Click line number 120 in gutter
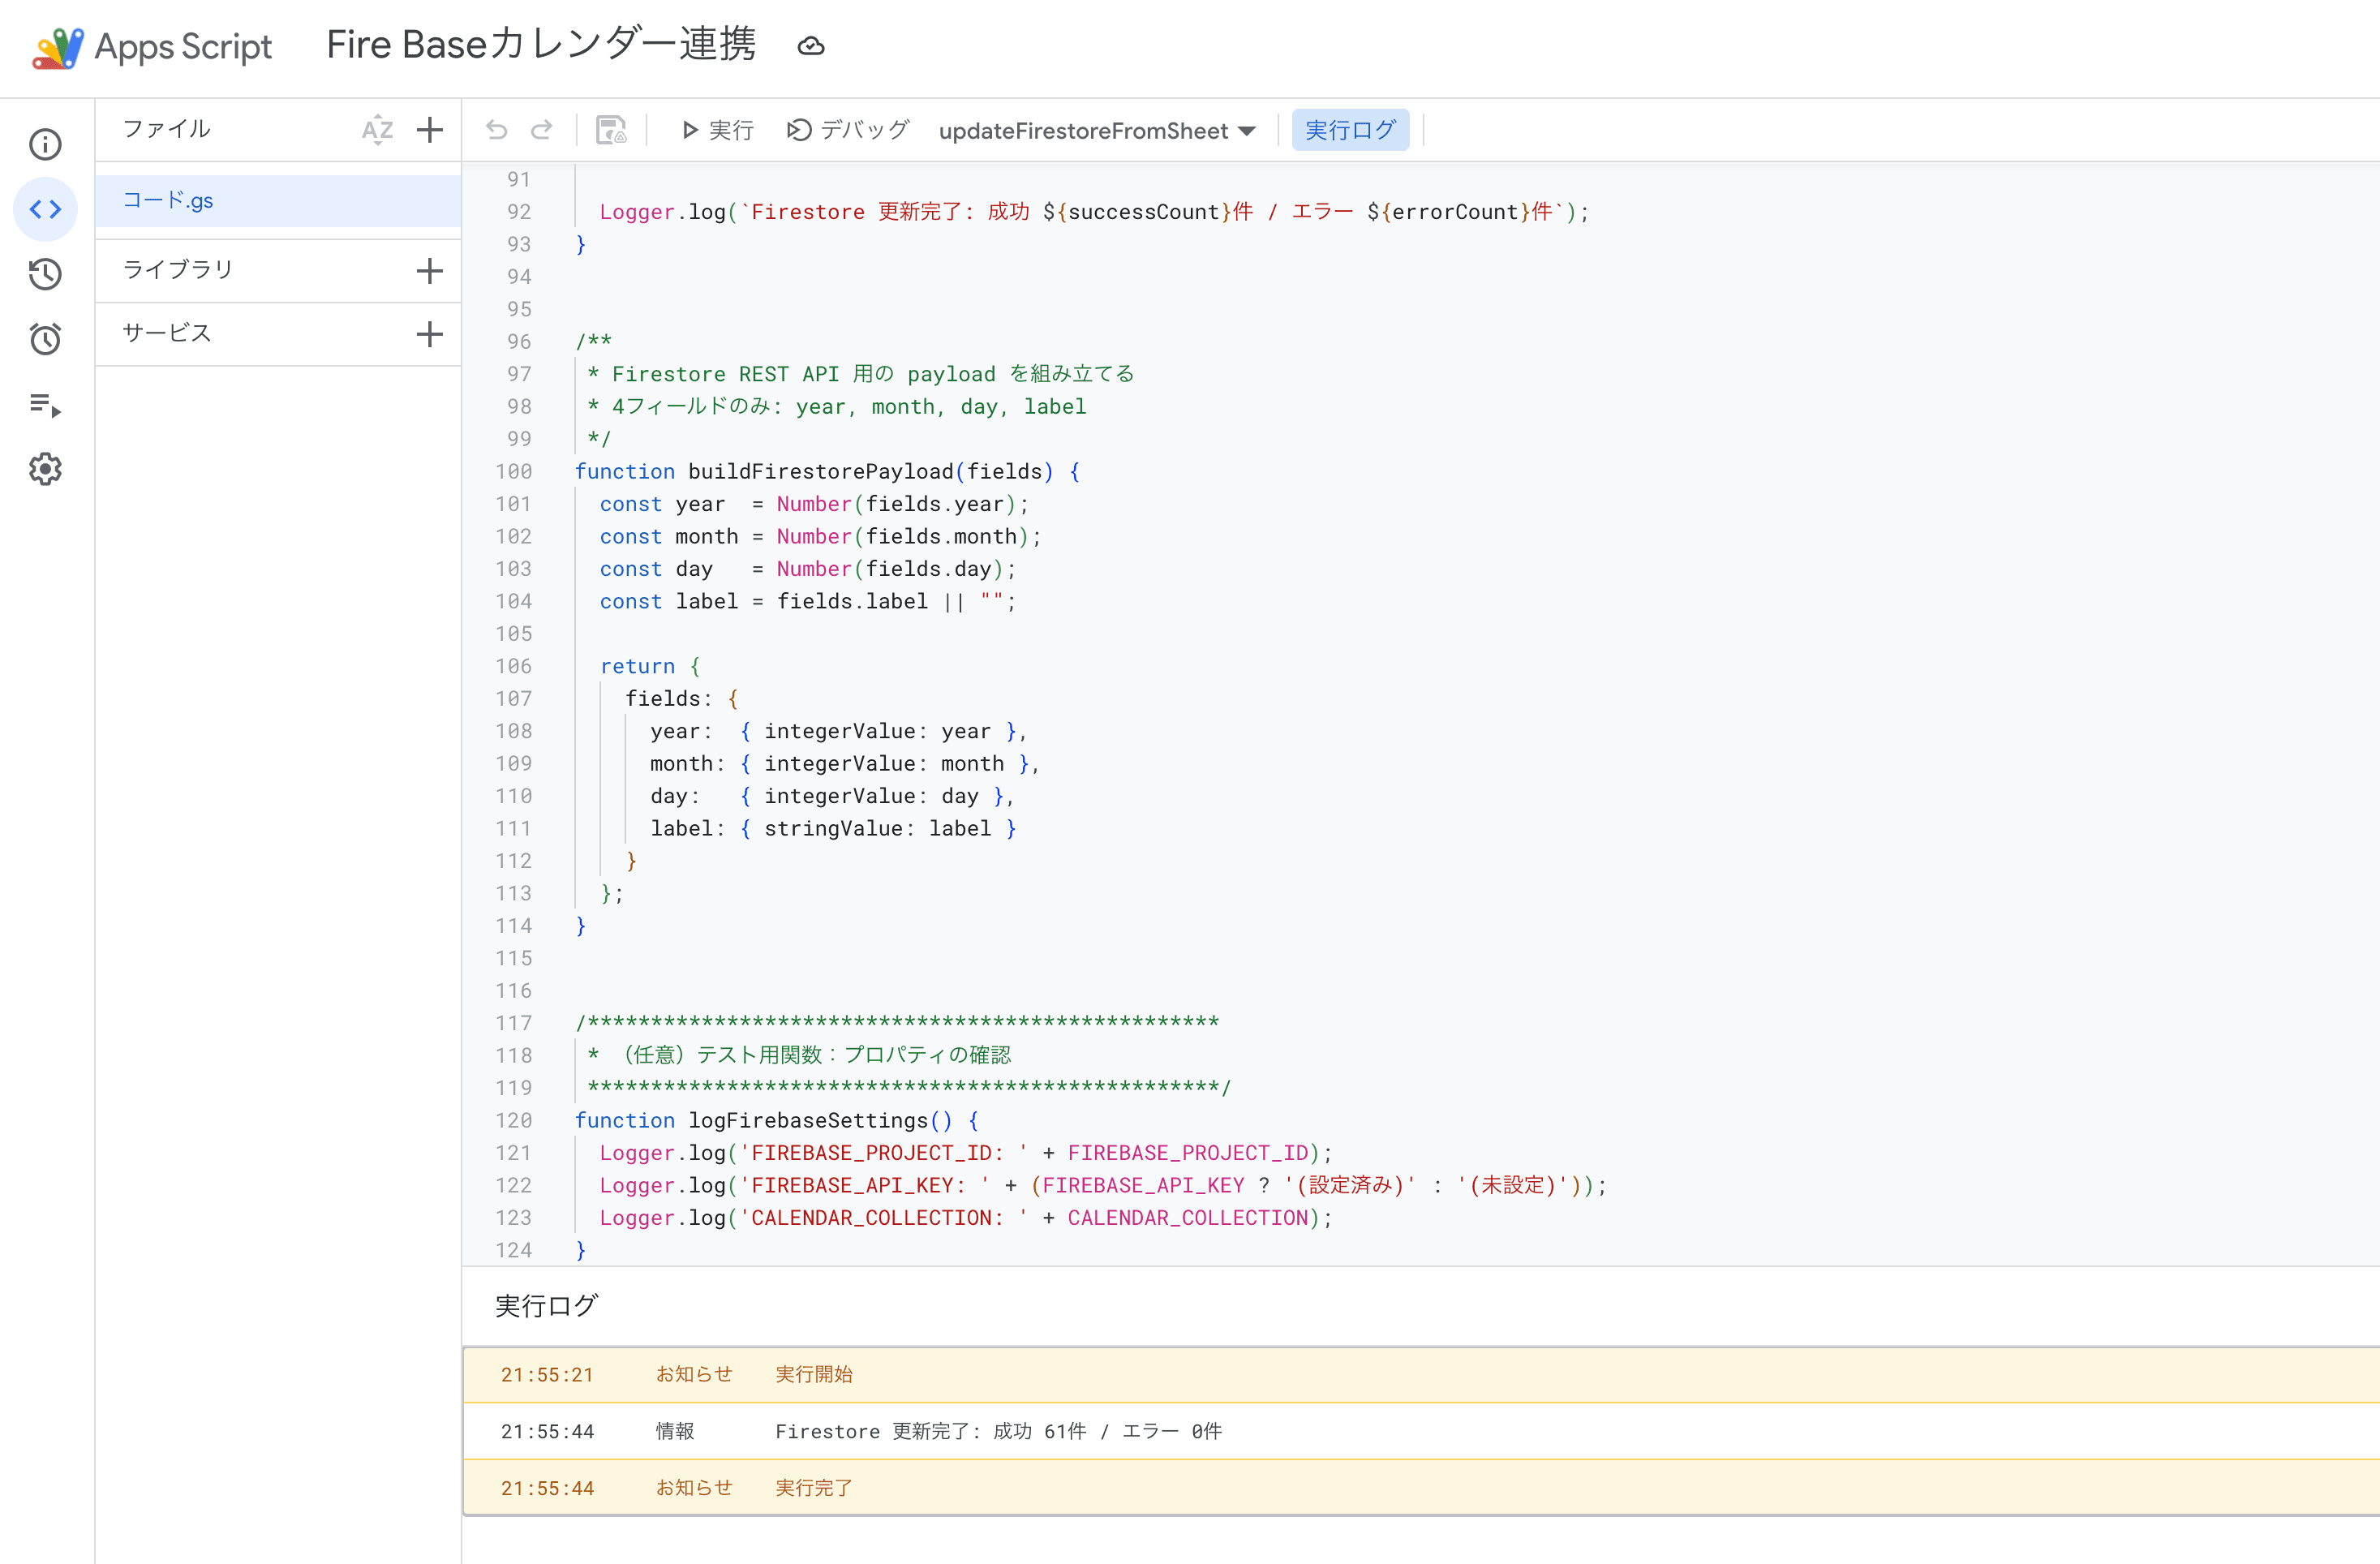2380x1564 pixels. click(x=514, y=1120)
